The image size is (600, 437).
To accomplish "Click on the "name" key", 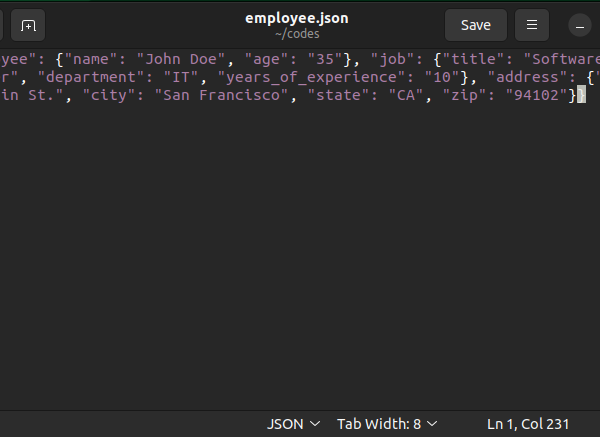I will (x=91, y=59).
